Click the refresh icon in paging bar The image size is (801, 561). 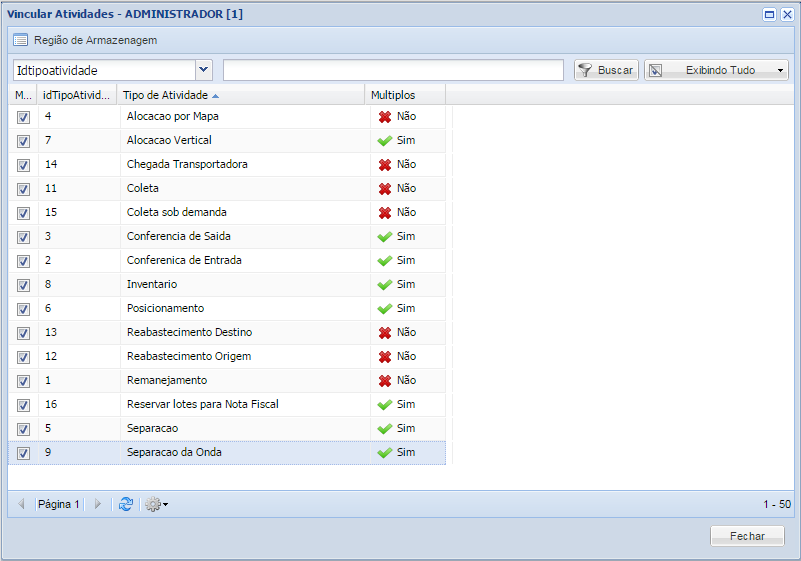point(125,504)
